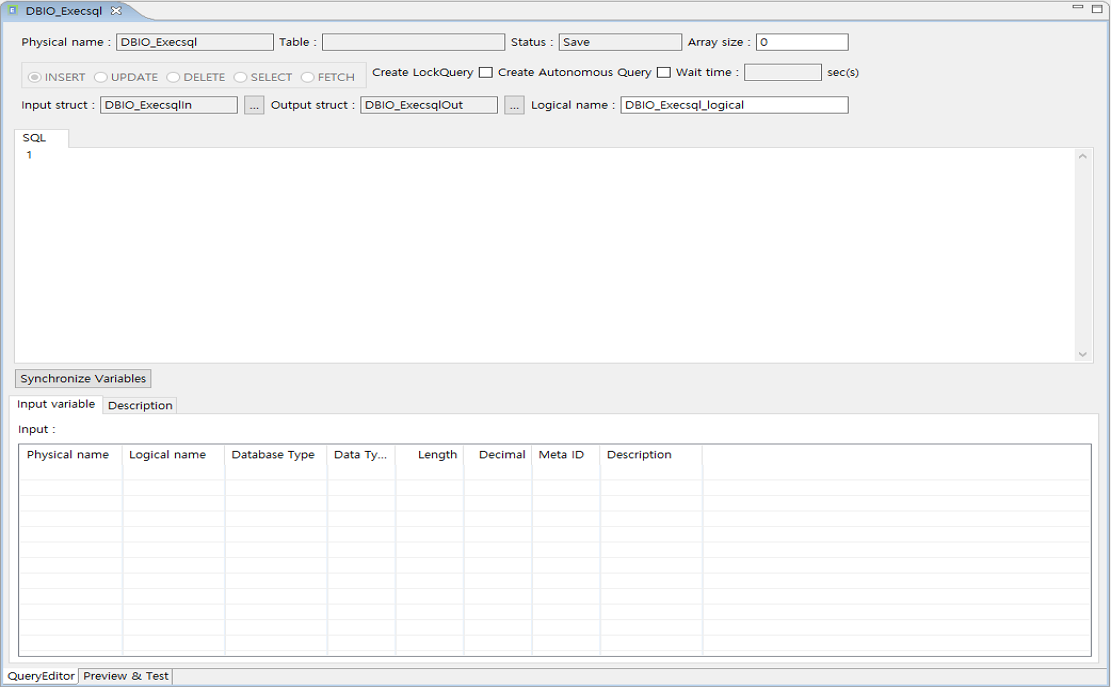Click the Wait time input field
1111x687 pixels.
click(x=782, y=72)
